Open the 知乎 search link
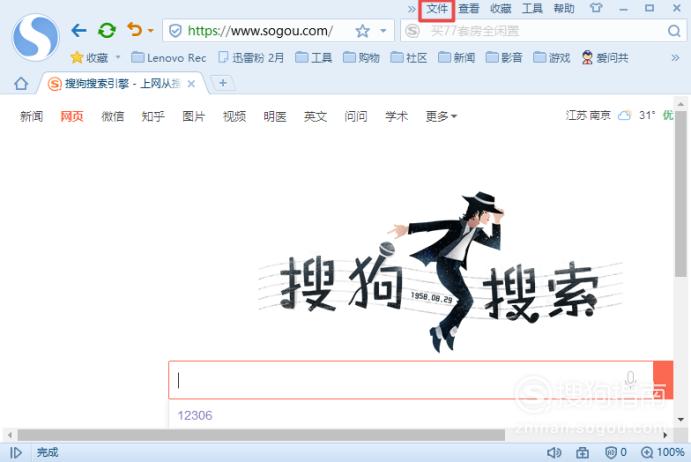 153,116
